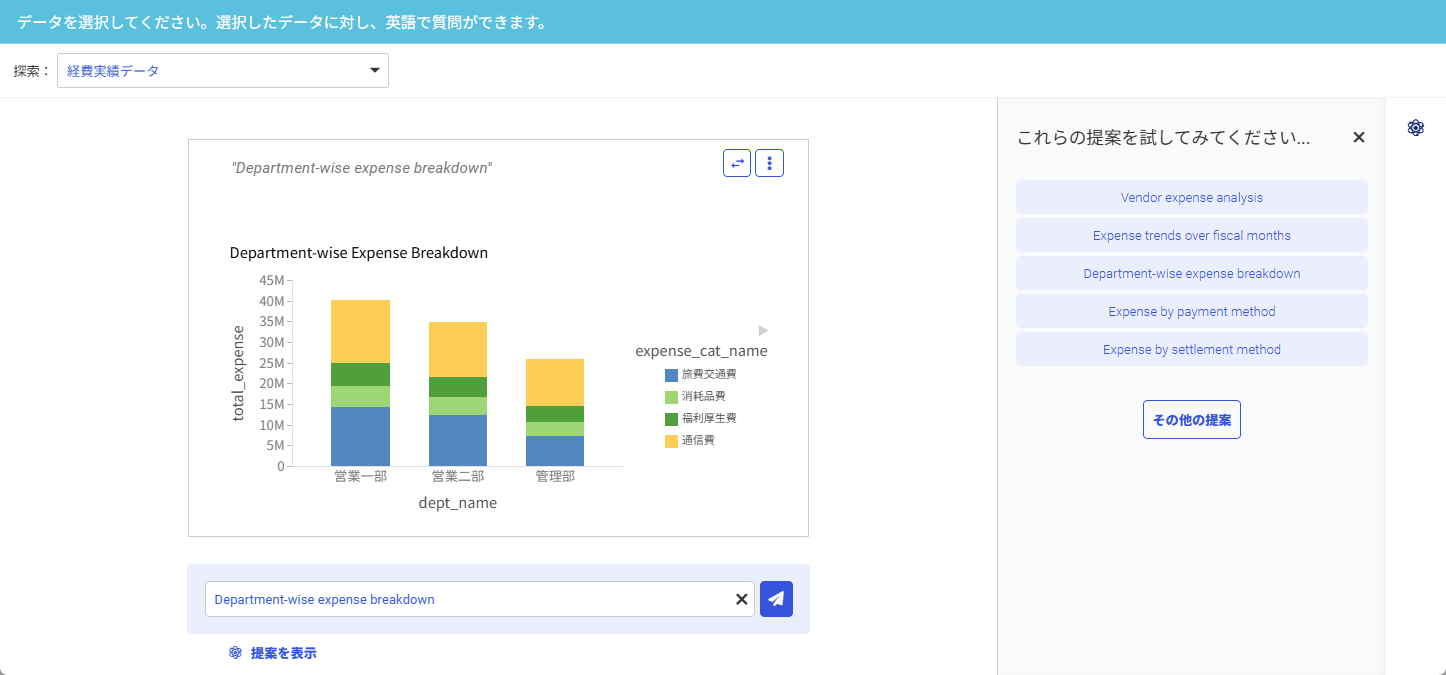Viewport: 1446px width, 675px height.
Task: Click the 提案を表示 link
Action: [283, 653]
